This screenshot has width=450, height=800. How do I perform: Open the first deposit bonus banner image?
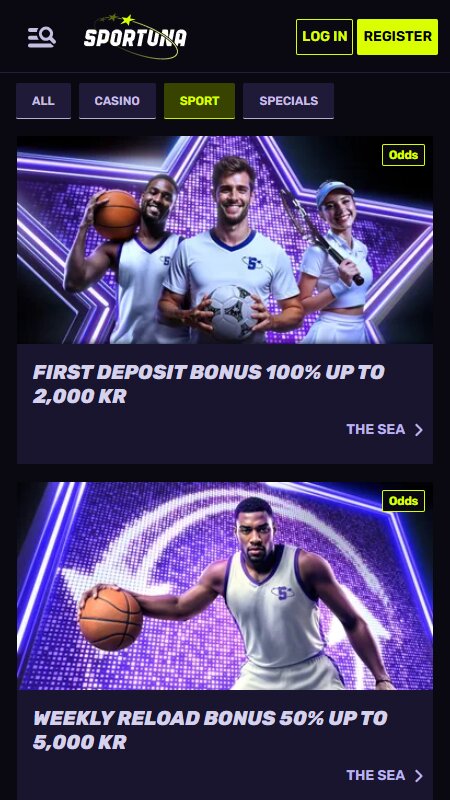tap(225, 240)
